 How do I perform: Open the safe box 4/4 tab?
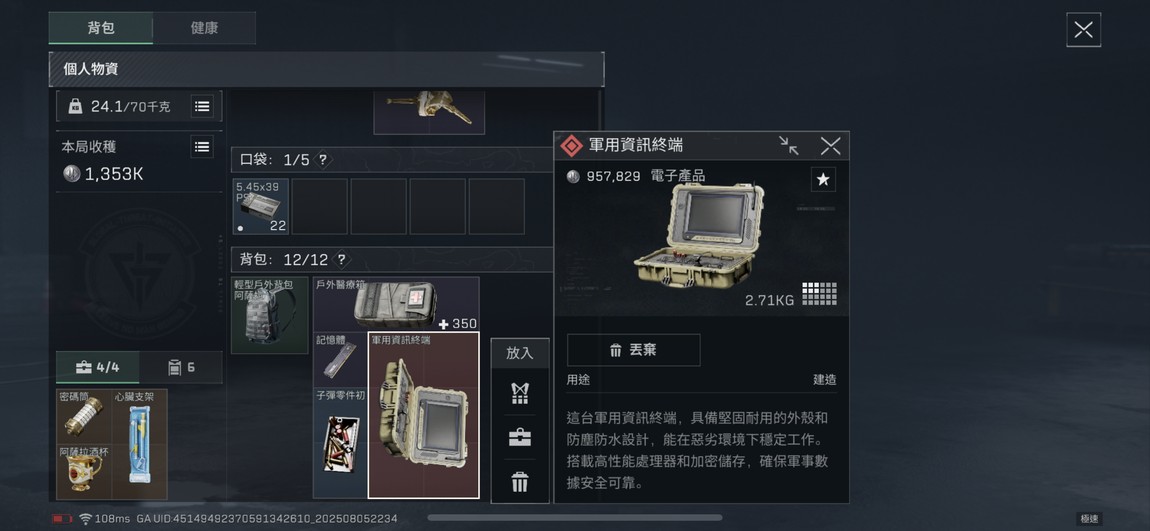98,367
